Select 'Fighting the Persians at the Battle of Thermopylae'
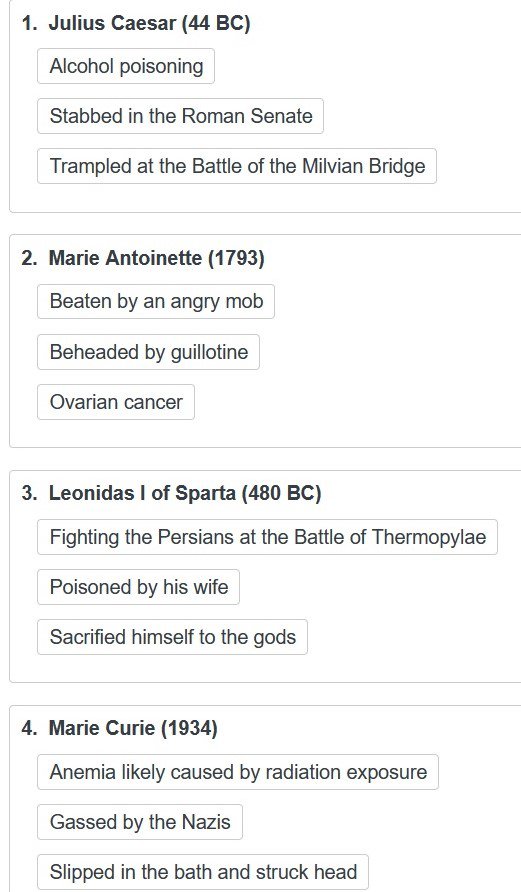 pos(267,536)
